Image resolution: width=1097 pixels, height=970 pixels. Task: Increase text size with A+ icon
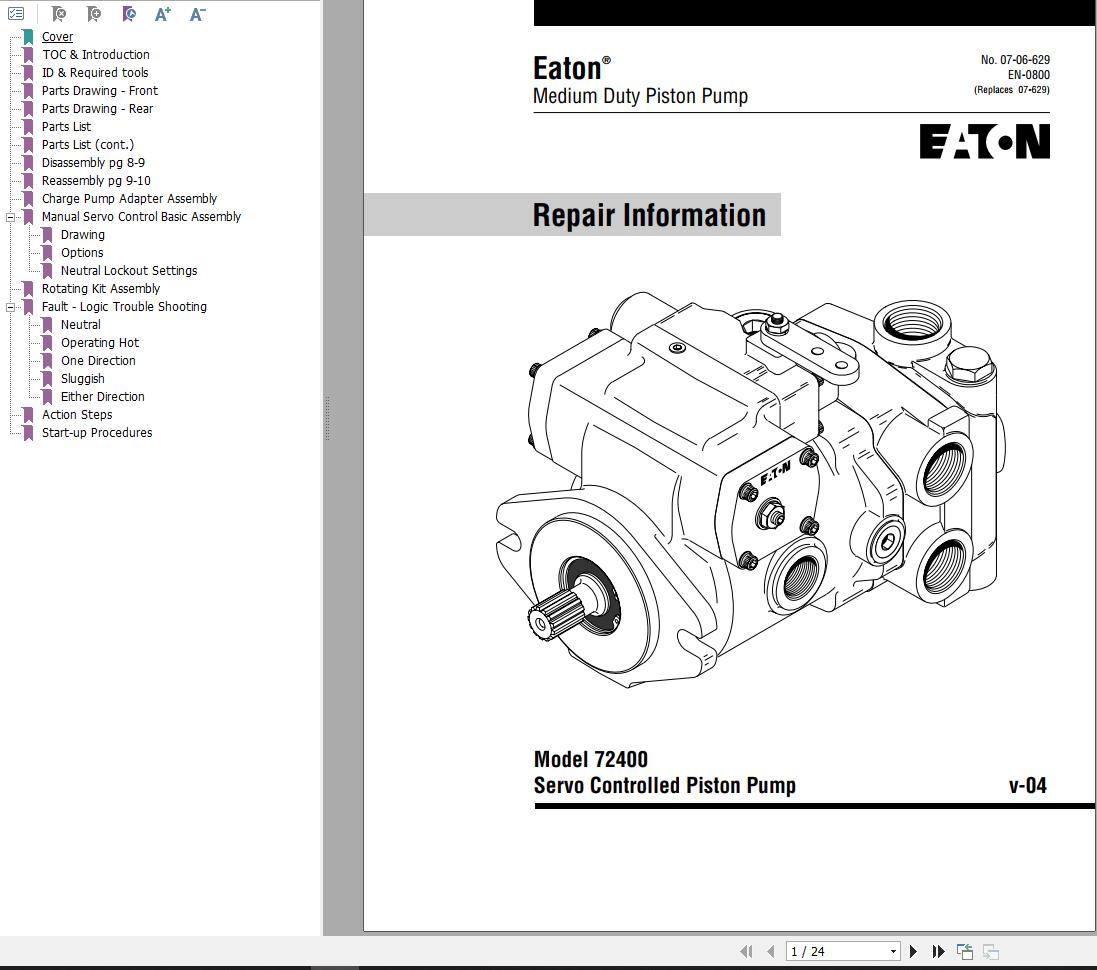point(161,14)
